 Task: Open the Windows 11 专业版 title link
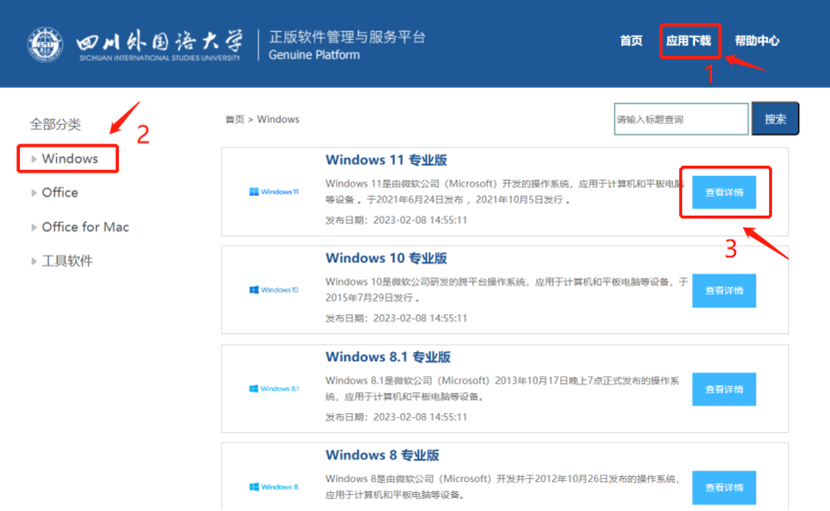(x=386, y=160)
